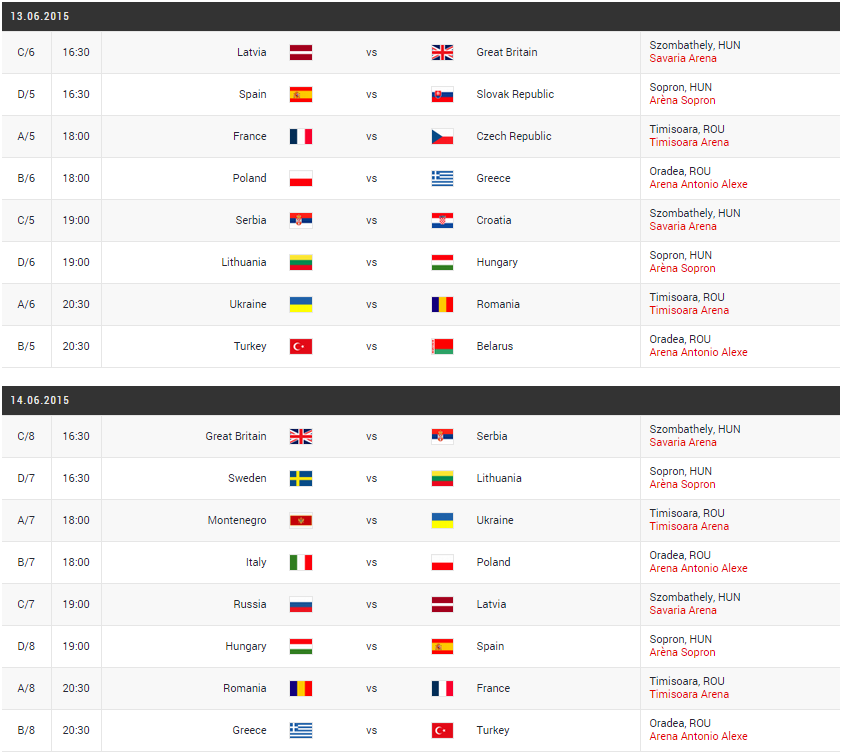Click the Belarus flag icon

pyautogui.click(x=442, y=347)
